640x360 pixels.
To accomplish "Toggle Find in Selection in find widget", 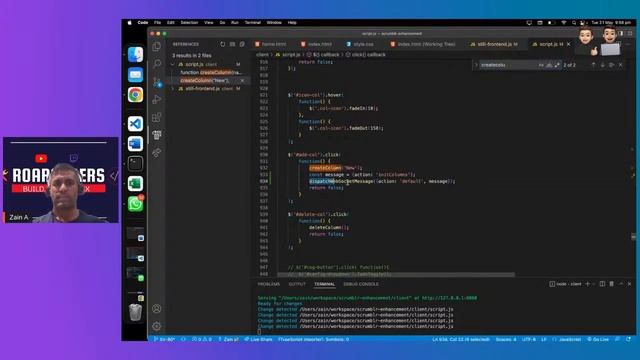I will [x=611, y=65].
